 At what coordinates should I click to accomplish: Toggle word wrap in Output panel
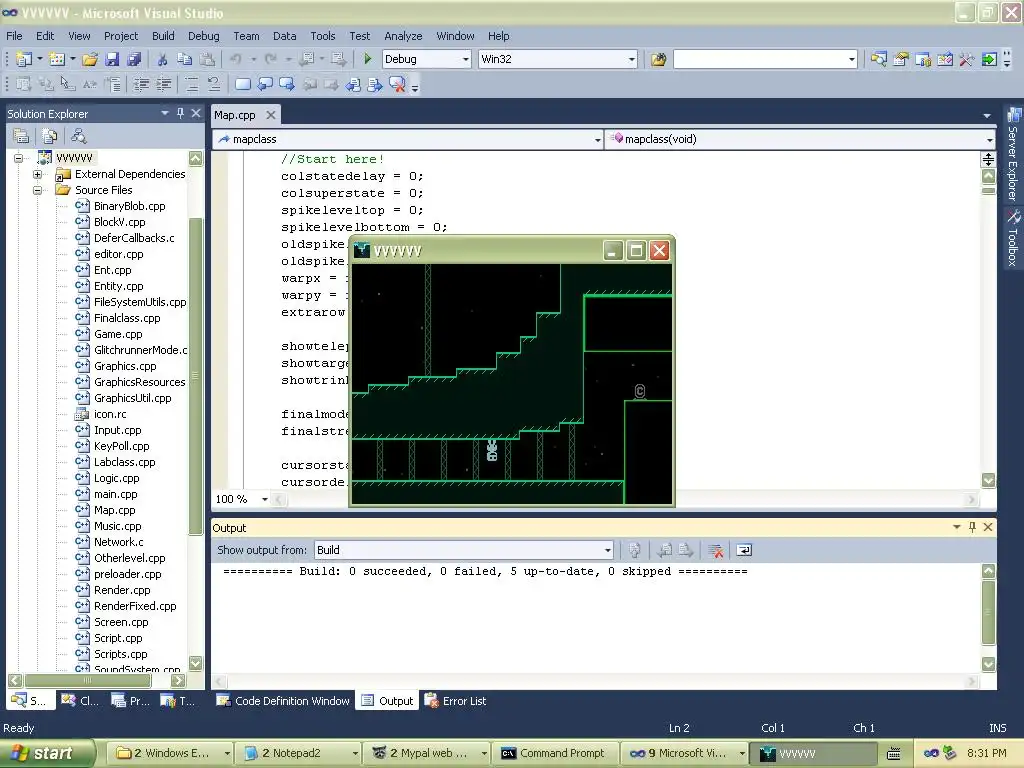[x=744, y=551]
